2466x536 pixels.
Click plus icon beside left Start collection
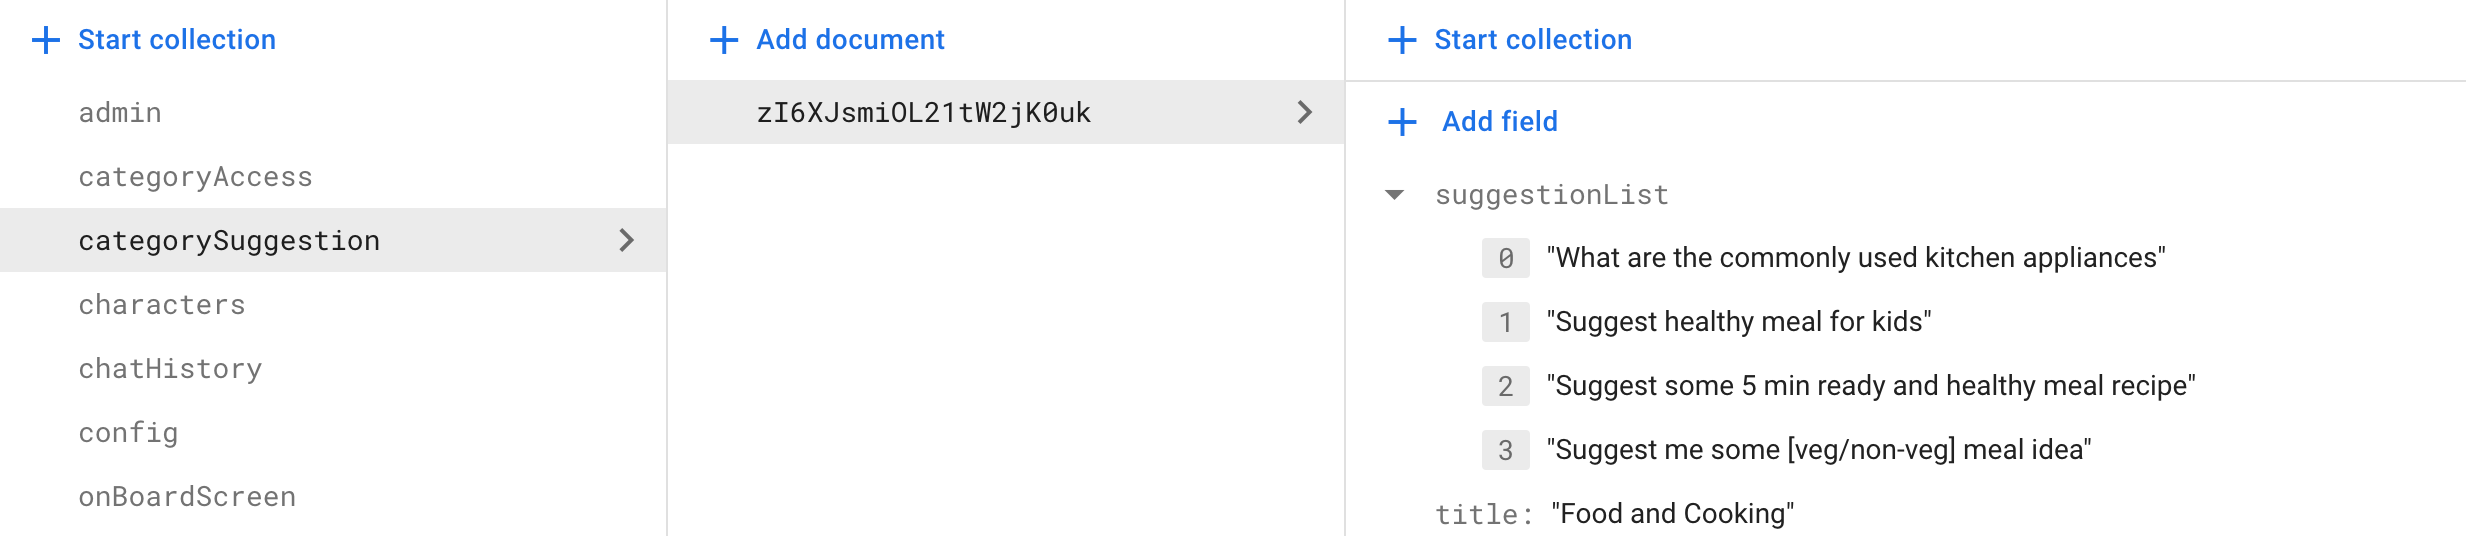pos(46,40)
